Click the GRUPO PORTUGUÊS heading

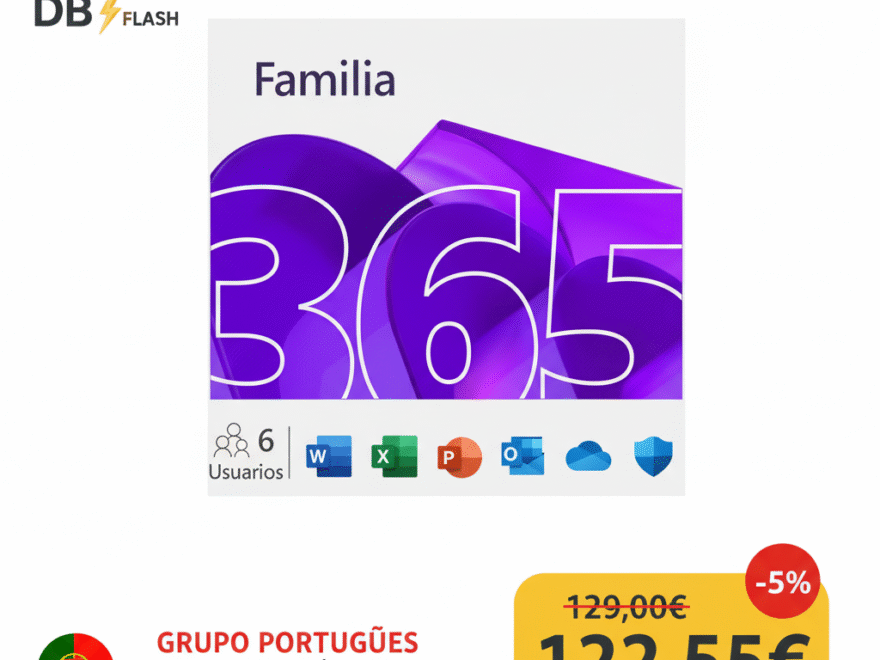[x=287, y=643]
